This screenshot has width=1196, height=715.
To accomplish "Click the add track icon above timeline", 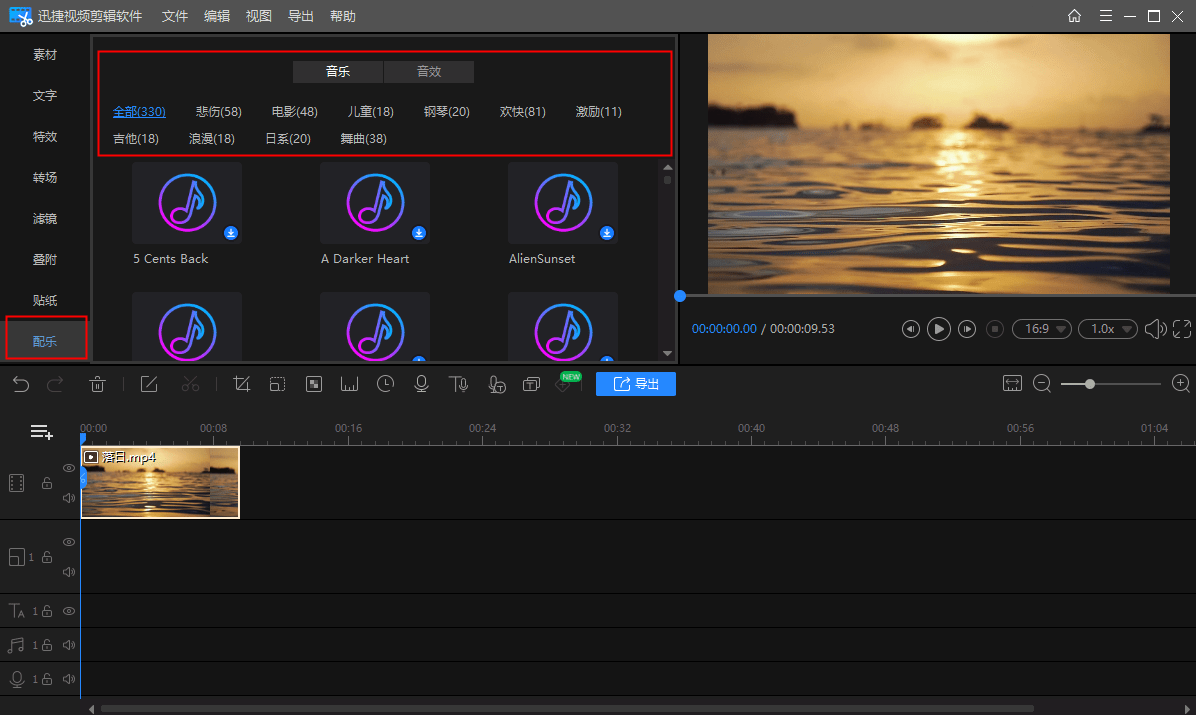I will point(41,432).
